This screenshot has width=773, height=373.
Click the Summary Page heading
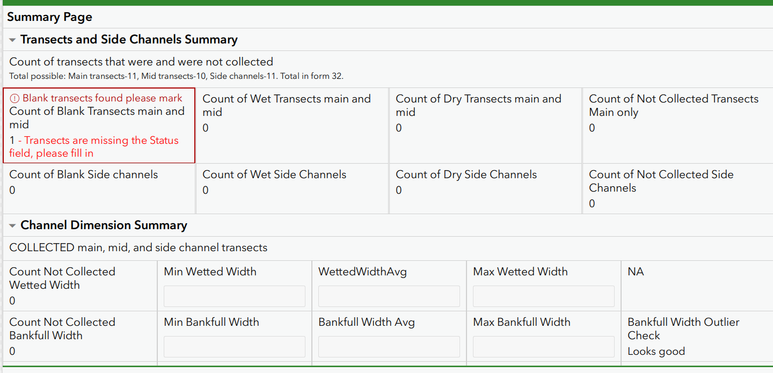click(49, 17)
